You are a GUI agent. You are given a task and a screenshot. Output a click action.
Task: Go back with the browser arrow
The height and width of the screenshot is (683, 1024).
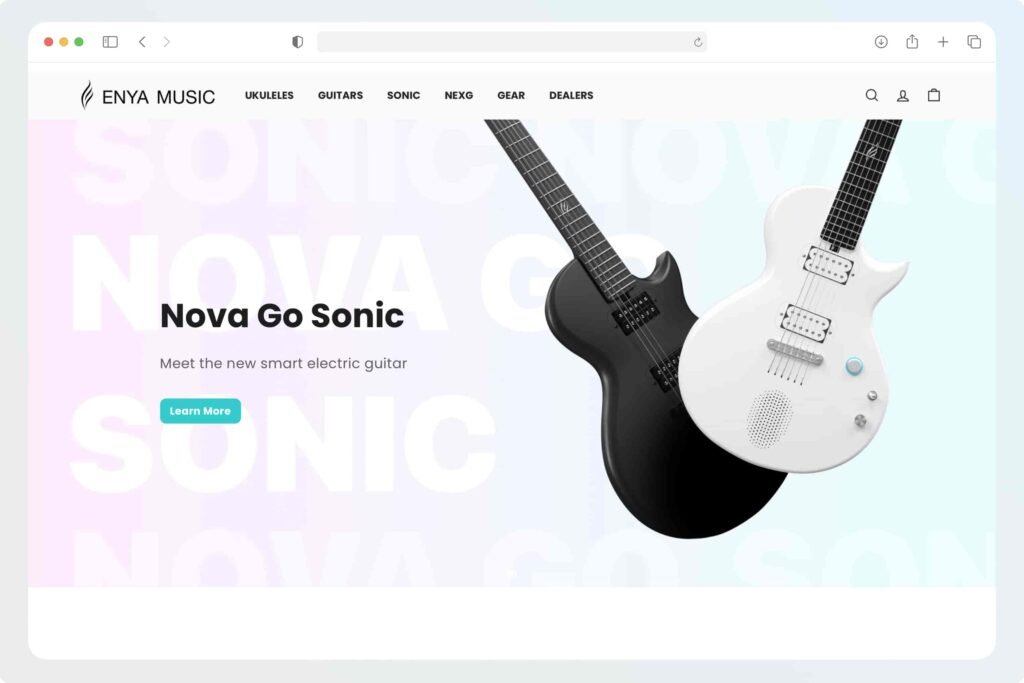pos(142,42)
